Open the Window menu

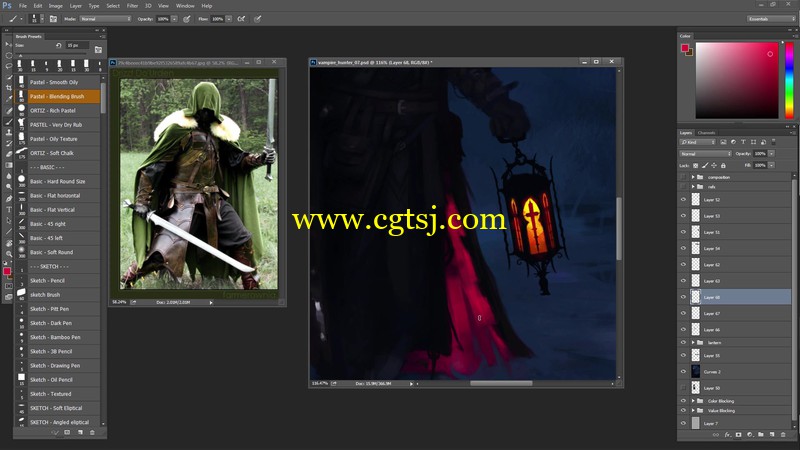185,6
